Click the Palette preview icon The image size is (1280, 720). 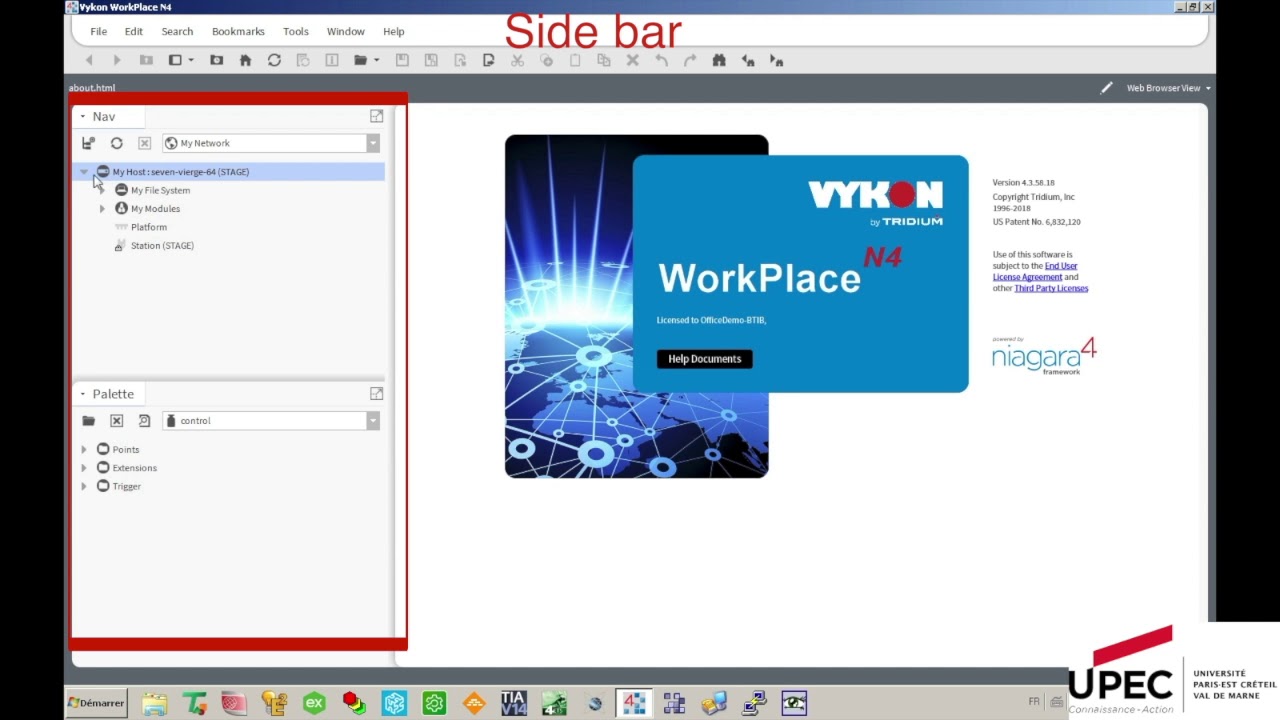pos(144,421)
